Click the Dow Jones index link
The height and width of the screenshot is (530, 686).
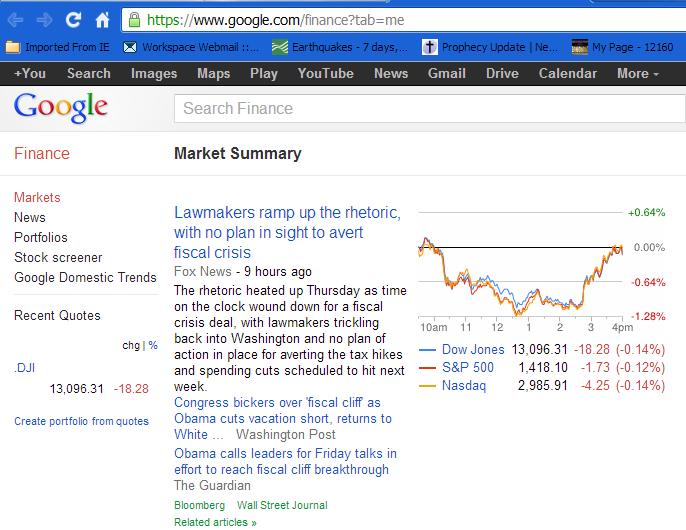(x=473, y=349)
